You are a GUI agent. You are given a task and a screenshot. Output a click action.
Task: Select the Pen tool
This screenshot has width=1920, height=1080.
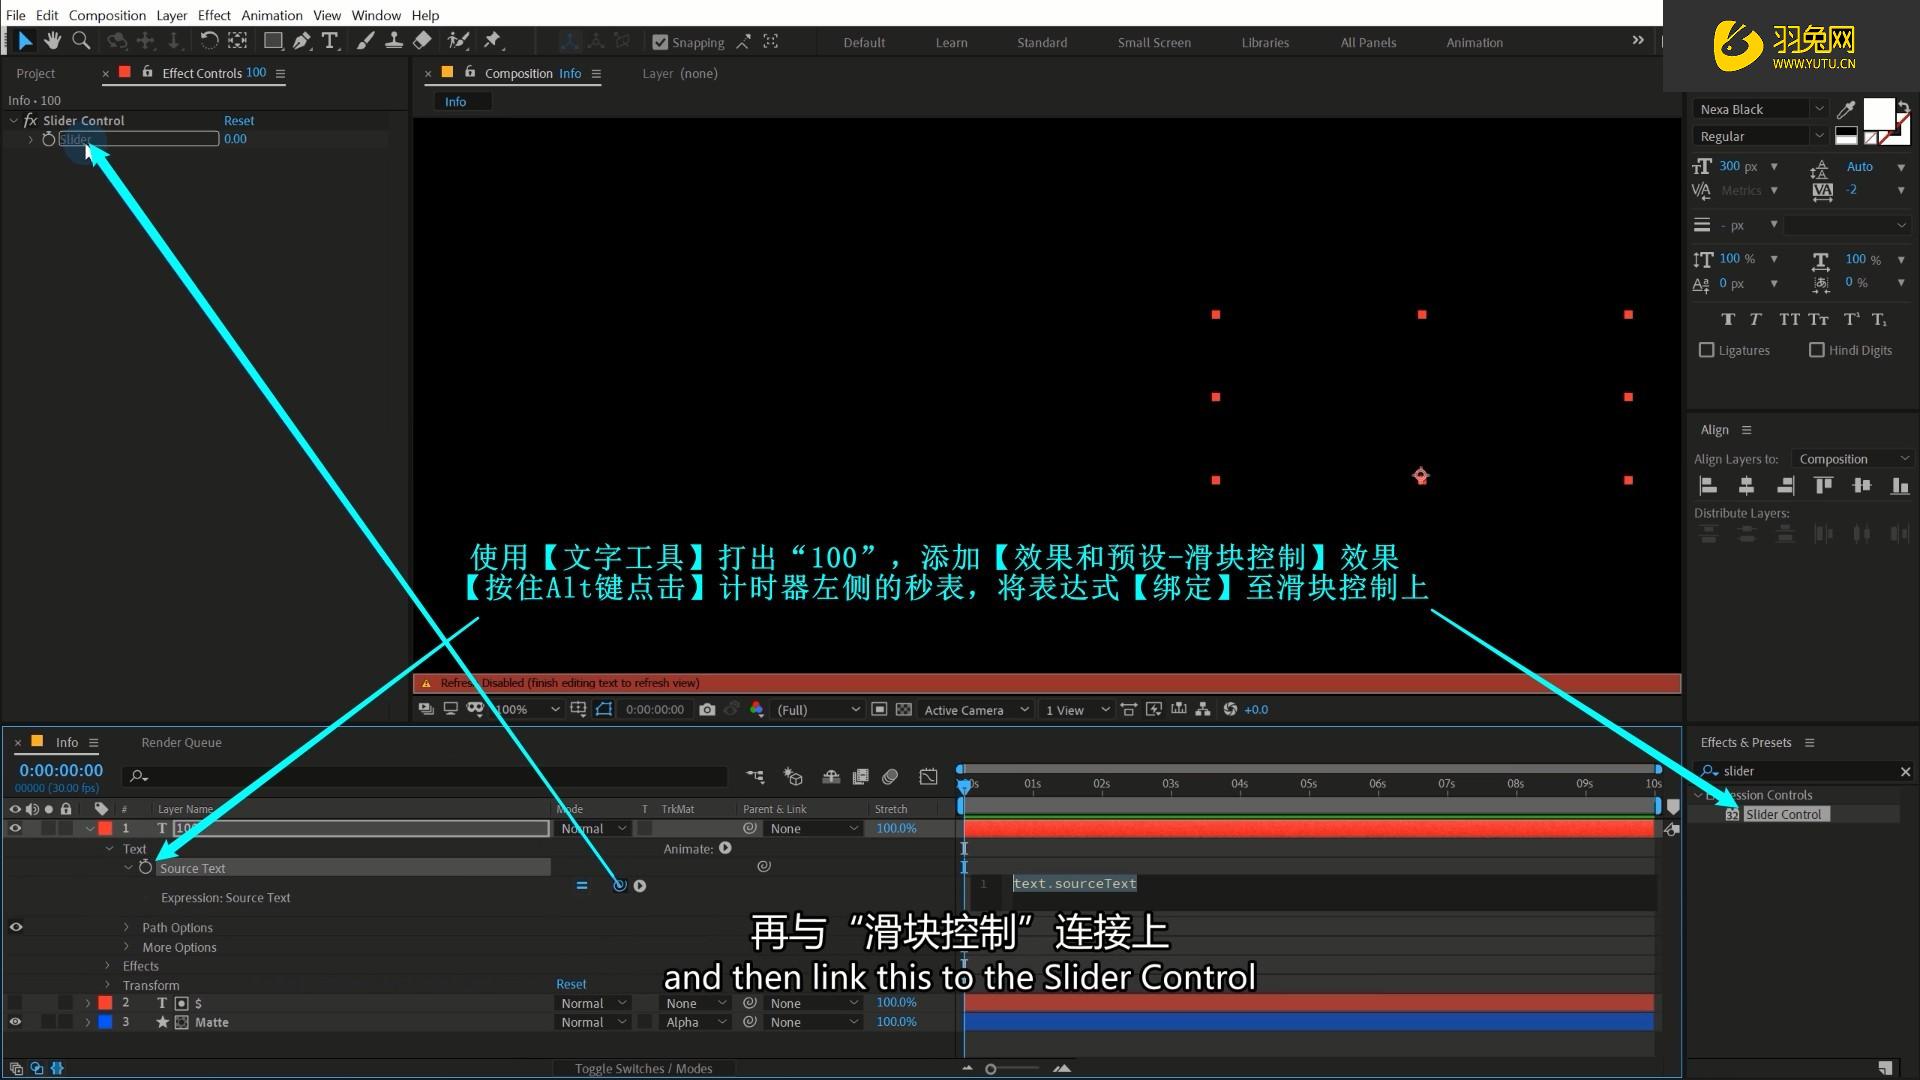[301, 41]
